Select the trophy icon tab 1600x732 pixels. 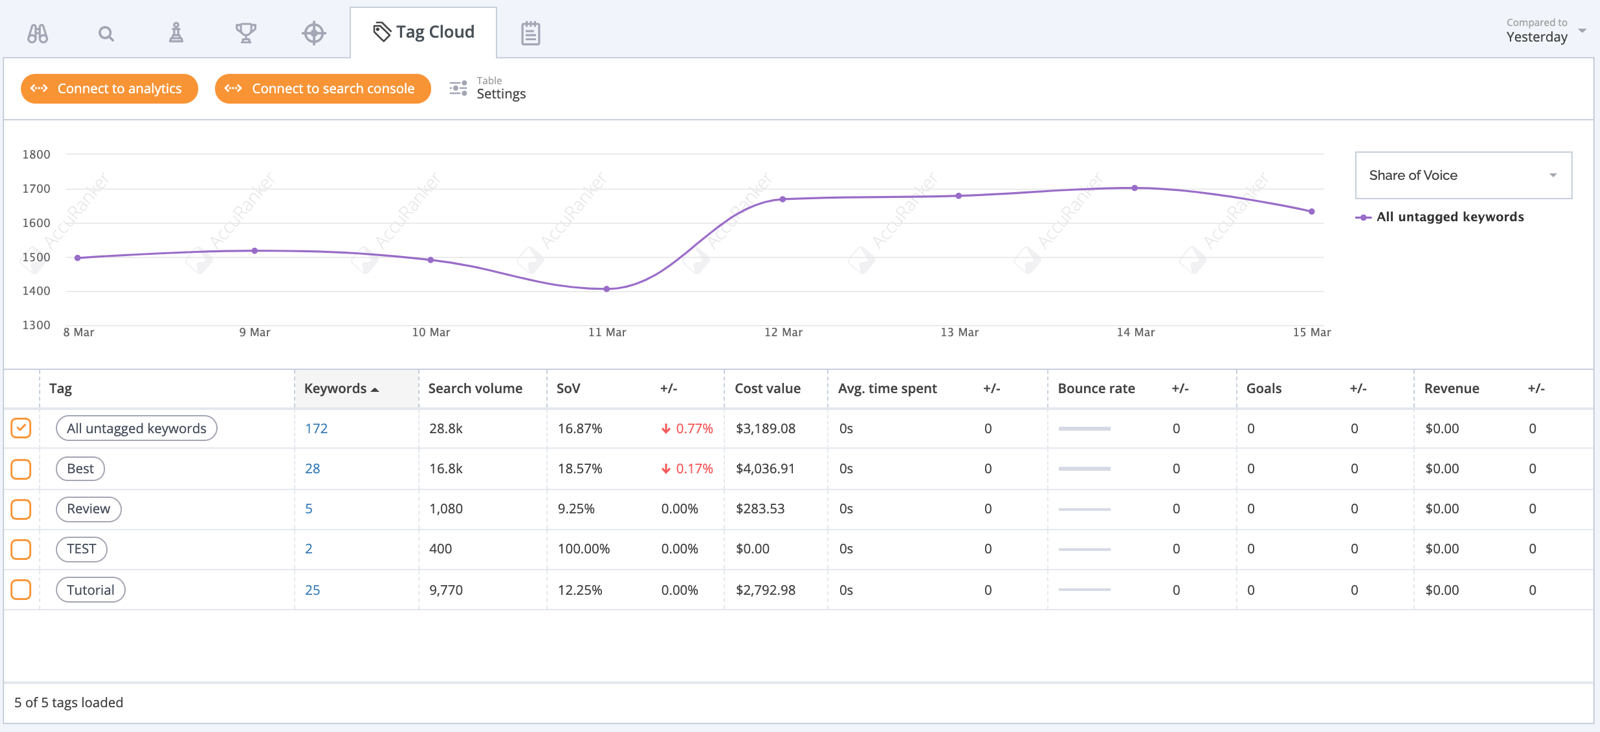click(245, 33)
